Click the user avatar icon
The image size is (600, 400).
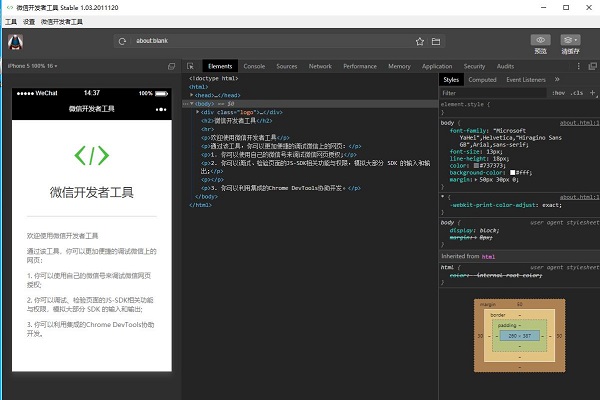[x=15, y=42]
